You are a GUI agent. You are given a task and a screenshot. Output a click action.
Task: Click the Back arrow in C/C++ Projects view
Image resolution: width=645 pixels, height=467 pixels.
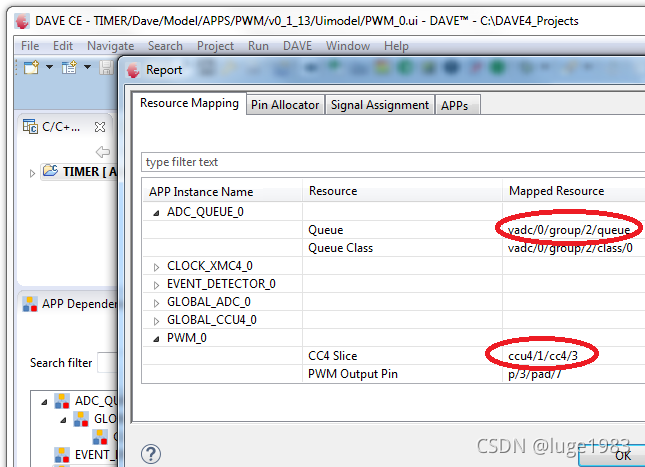pyautogui.click(x=103, y=152)
